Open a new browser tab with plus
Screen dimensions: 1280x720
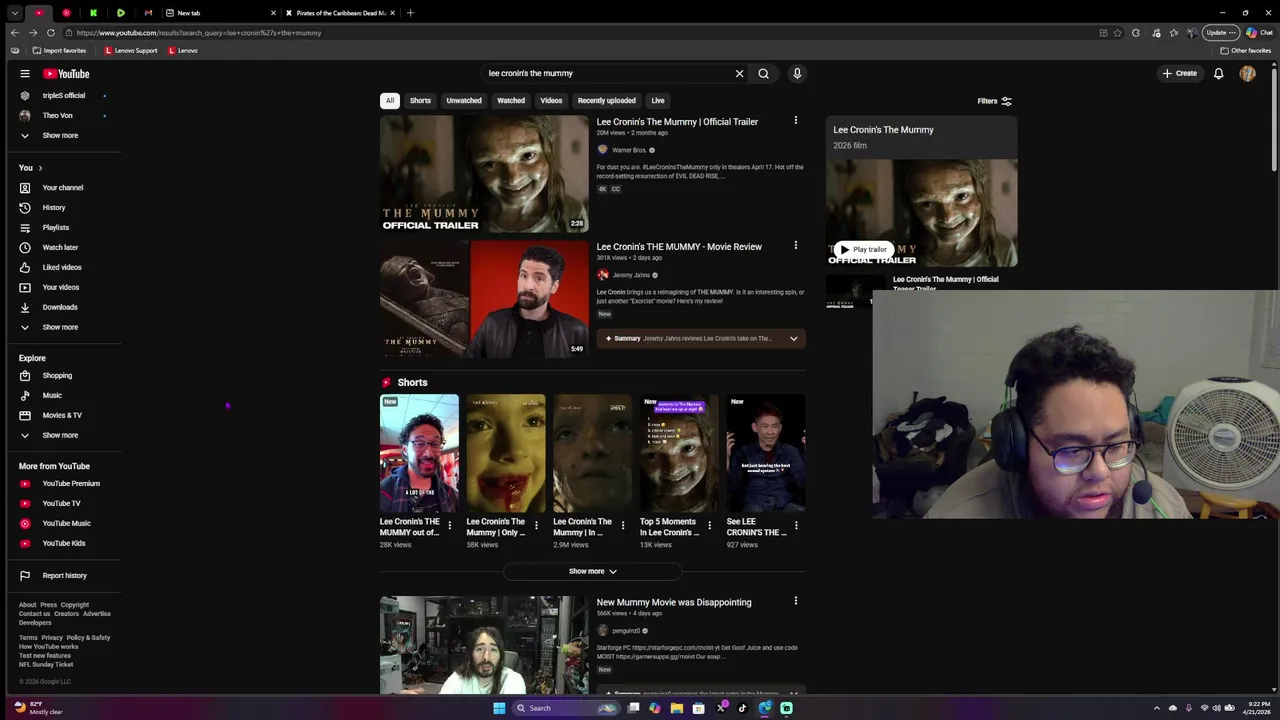(x=410, y=13)
